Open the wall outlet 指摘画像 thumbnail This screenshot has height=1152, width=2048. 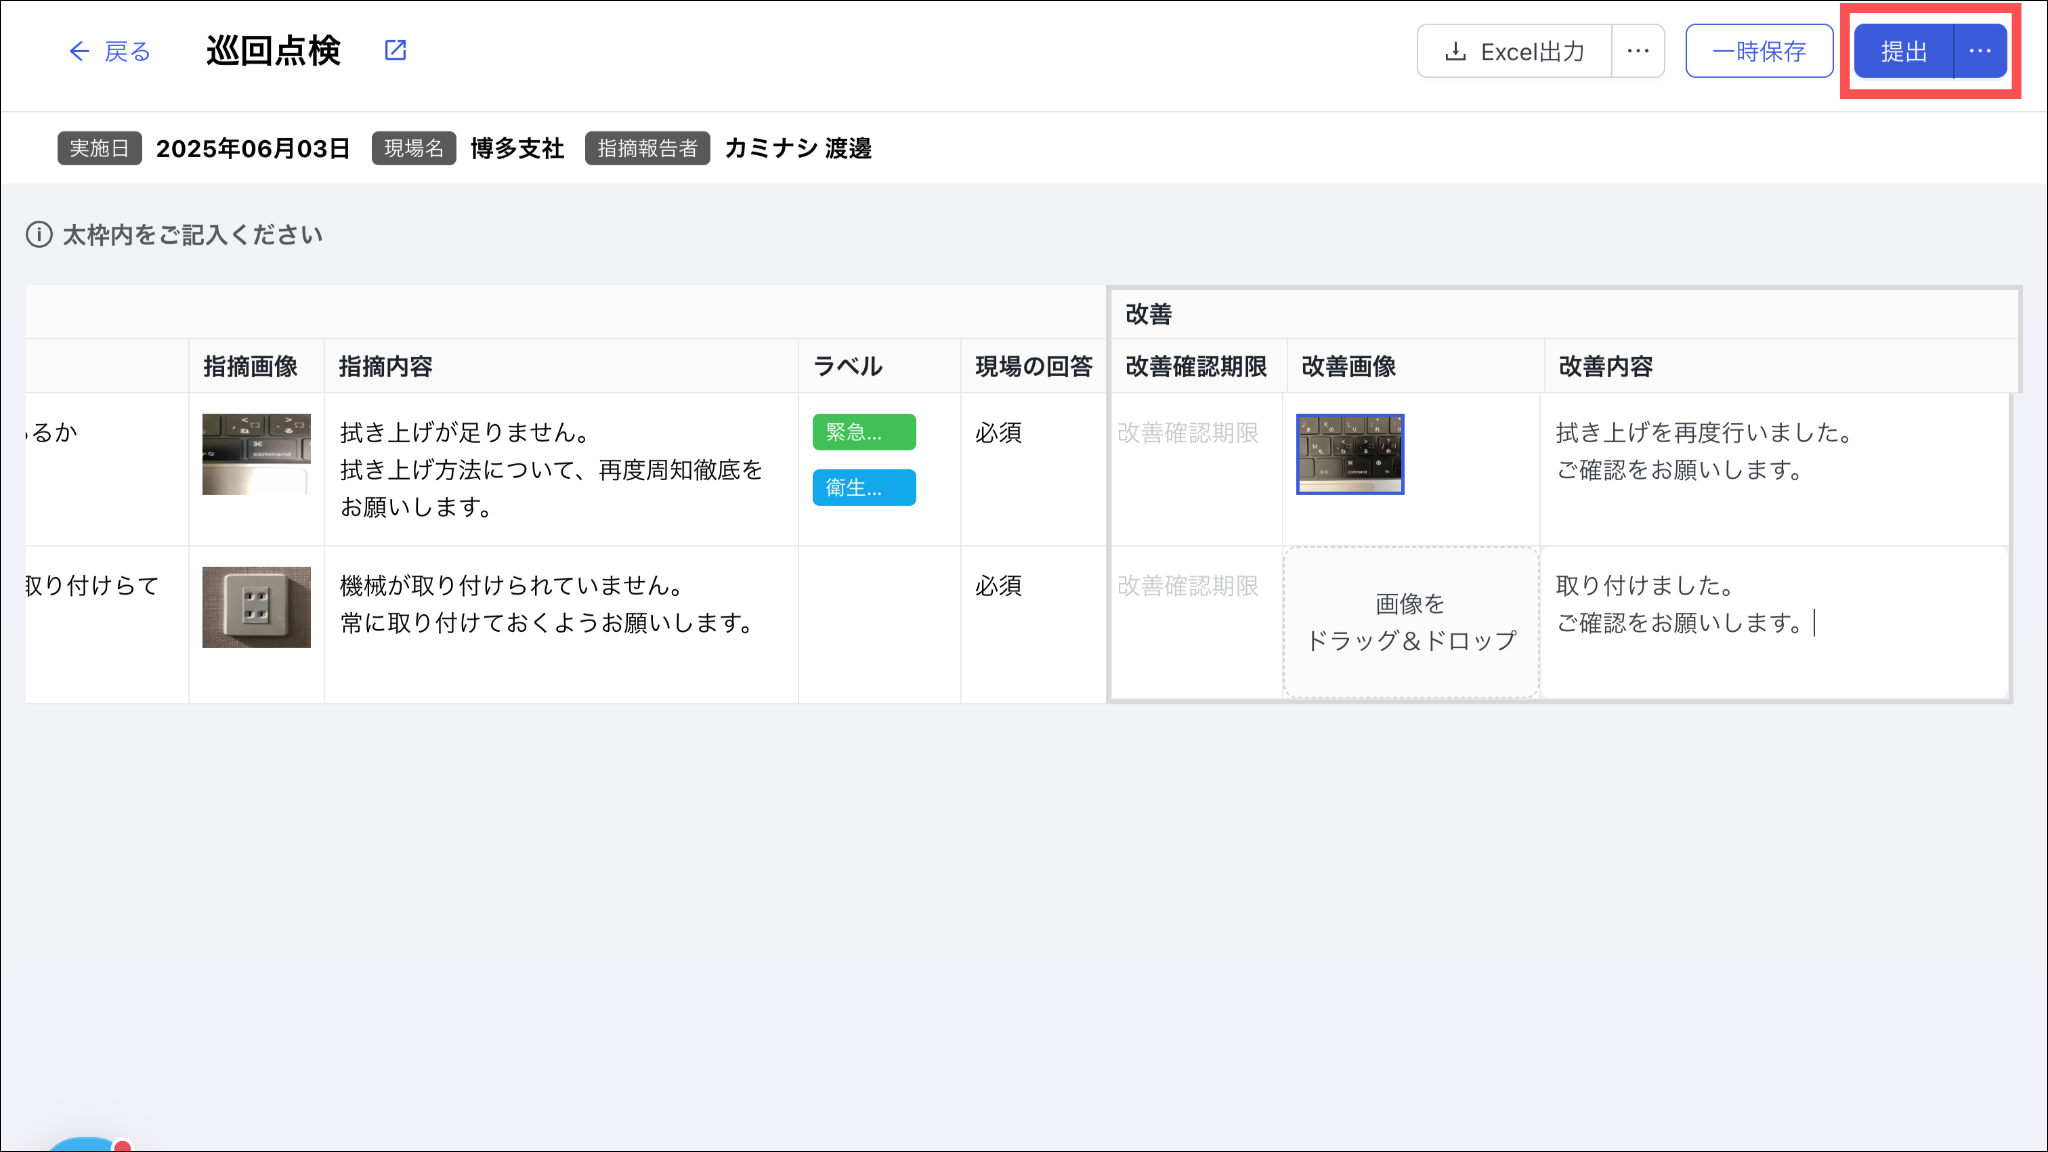(x=256, y=607)
